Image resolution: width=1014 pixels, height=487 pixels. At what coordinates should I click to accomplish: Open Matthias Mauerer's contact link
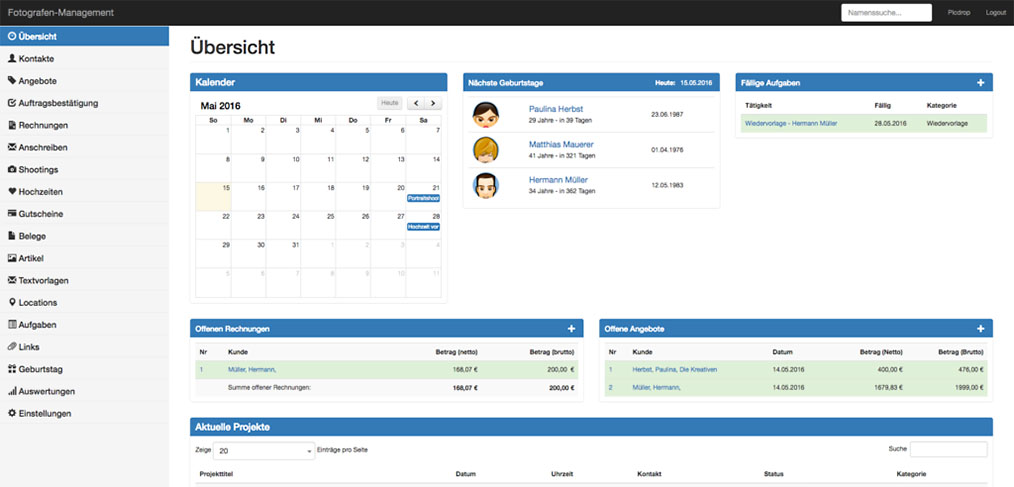click(x=560, y=145)
